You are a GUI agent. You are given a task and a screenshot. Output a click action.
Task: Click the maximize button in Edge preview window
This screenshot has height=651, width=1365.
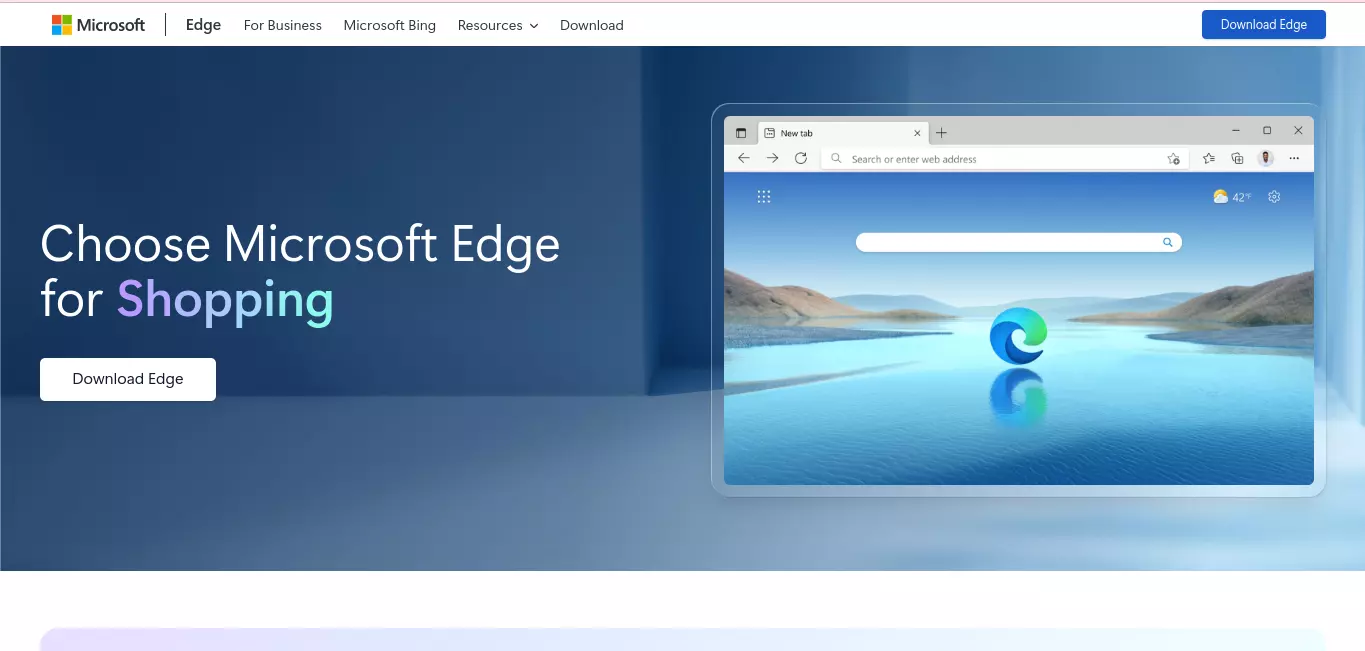pyautogui.click(x=1267, y=131)
